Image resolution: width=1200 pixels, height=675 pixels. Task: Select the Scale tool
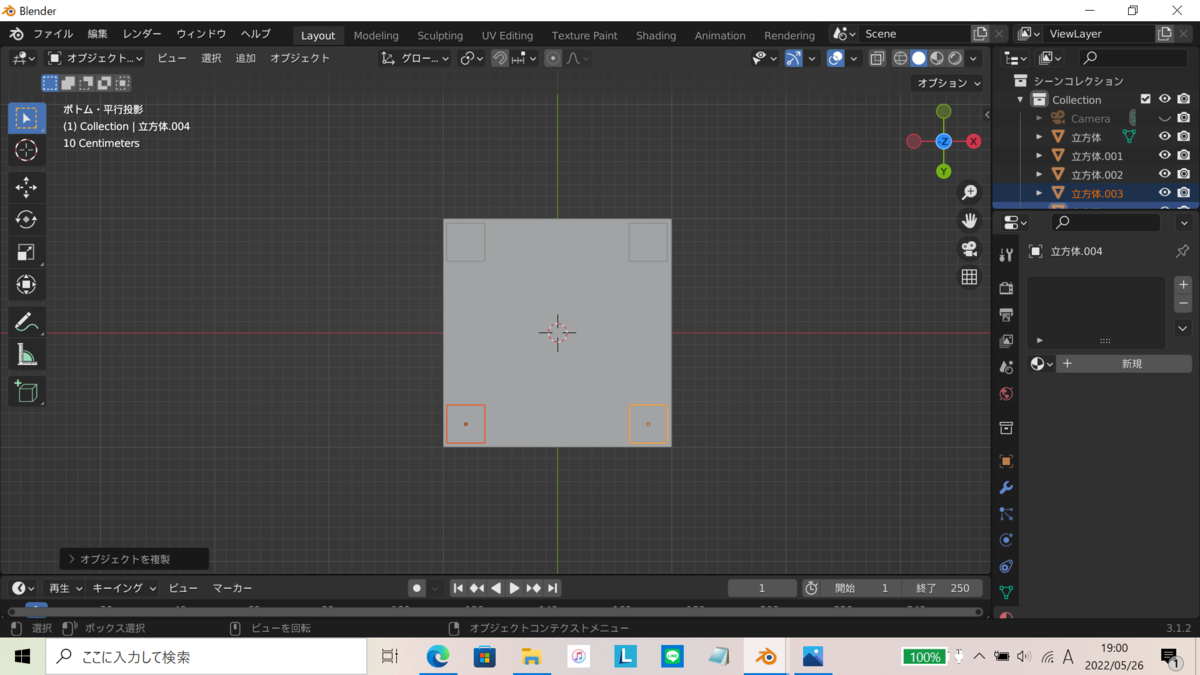26,252
